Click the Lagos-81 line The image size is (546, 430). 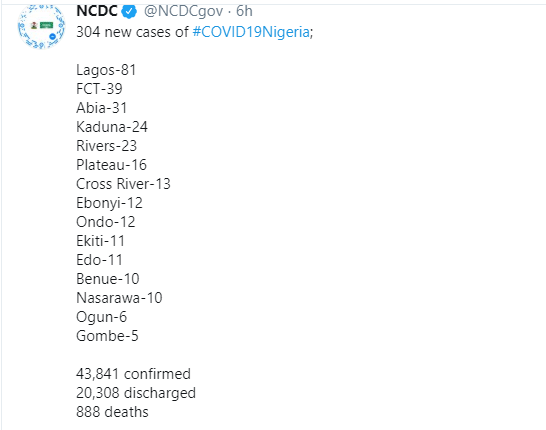pyautogui.click(x=106, y=70)
